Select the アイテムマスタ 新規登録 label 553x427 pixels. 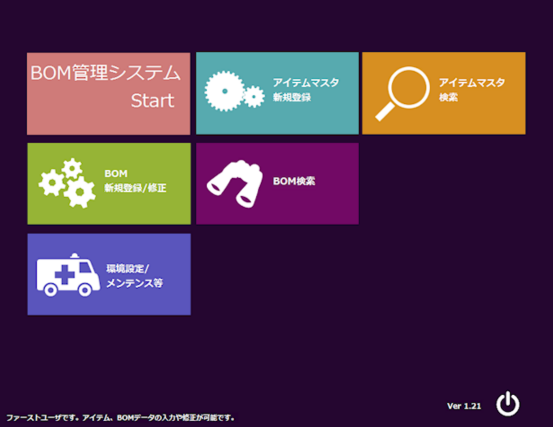pyautogui.click(x=306, y=90)
